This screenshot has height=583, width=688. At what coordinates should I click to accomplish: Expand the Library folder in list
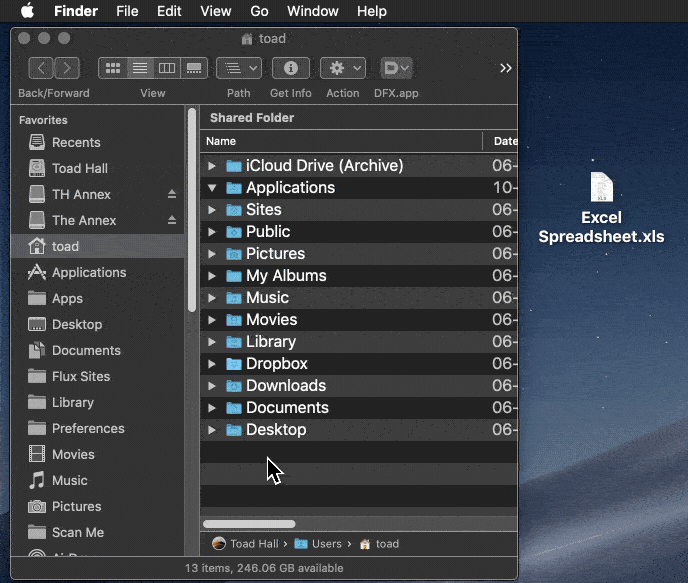point(211,342)
